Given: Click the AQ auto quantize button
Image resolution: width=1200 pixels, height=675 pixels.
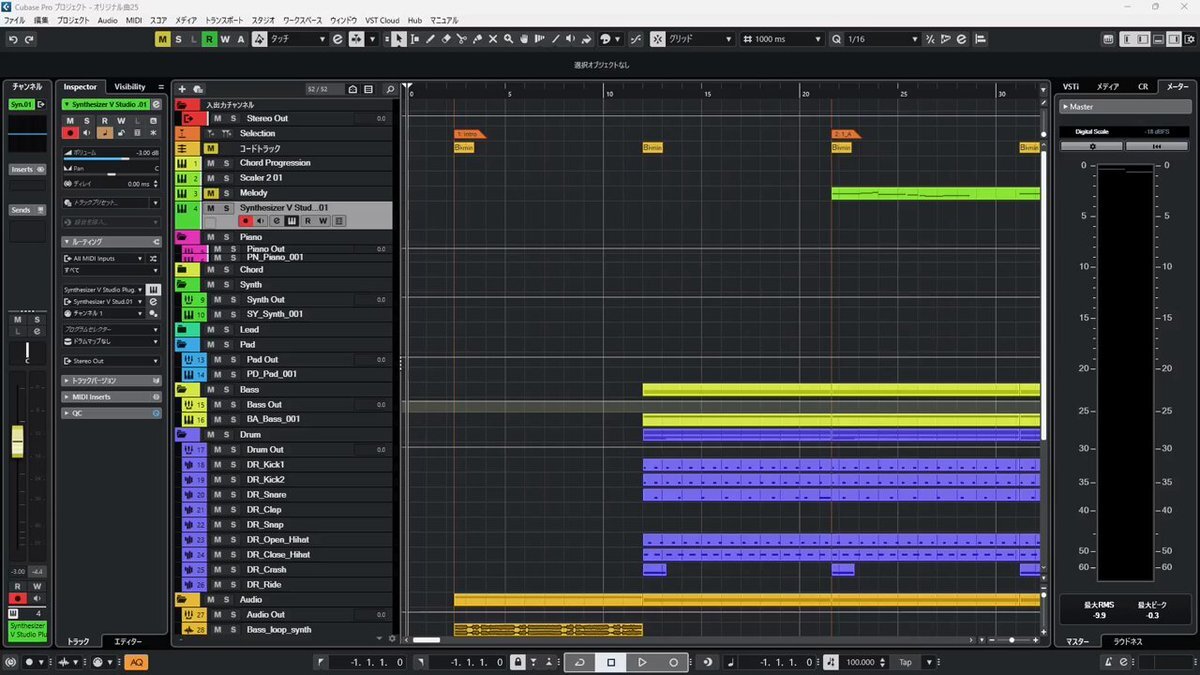Looking at the screenshot, I should point(136,662).
